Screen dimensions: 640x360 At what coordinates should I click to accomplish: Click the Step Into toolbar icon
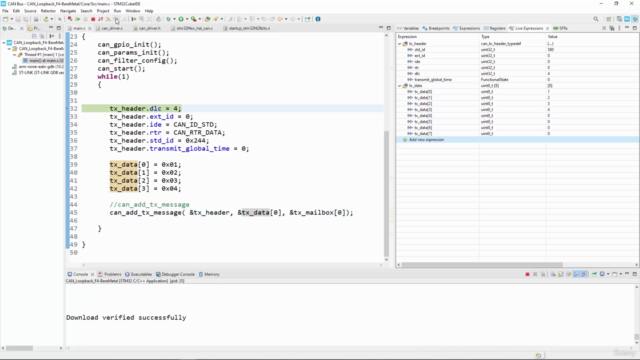pyautogui.click(x=108, y=19)
